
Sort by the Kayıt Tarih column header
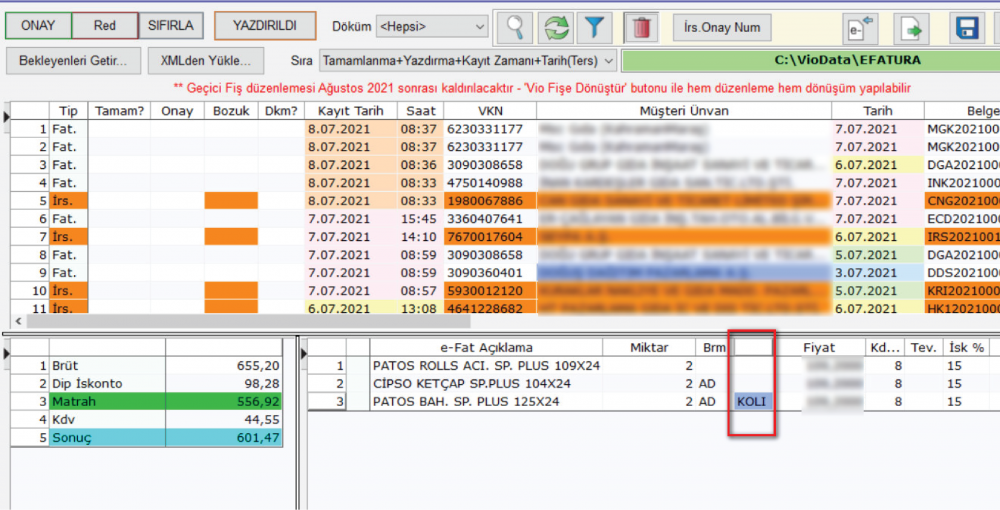point(350,111)
